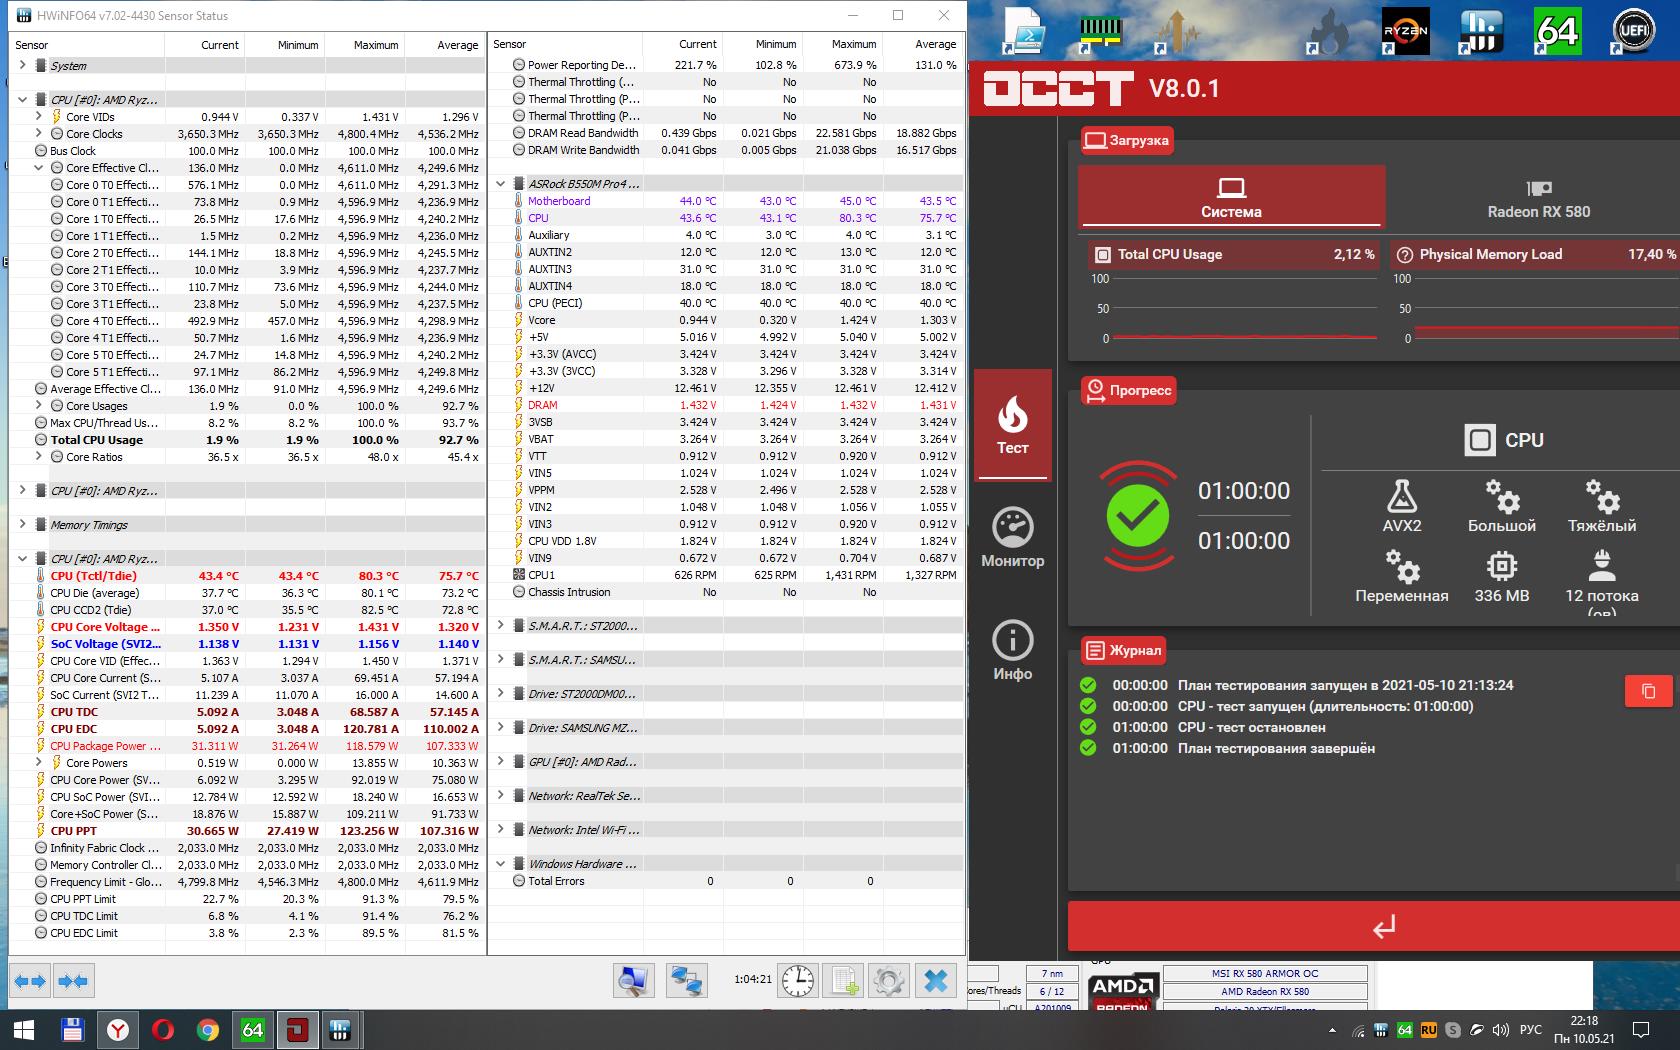Click the HWiNFO remote network computers icon
Viewport: 1680px width, 1050px height.
point(686,981)
